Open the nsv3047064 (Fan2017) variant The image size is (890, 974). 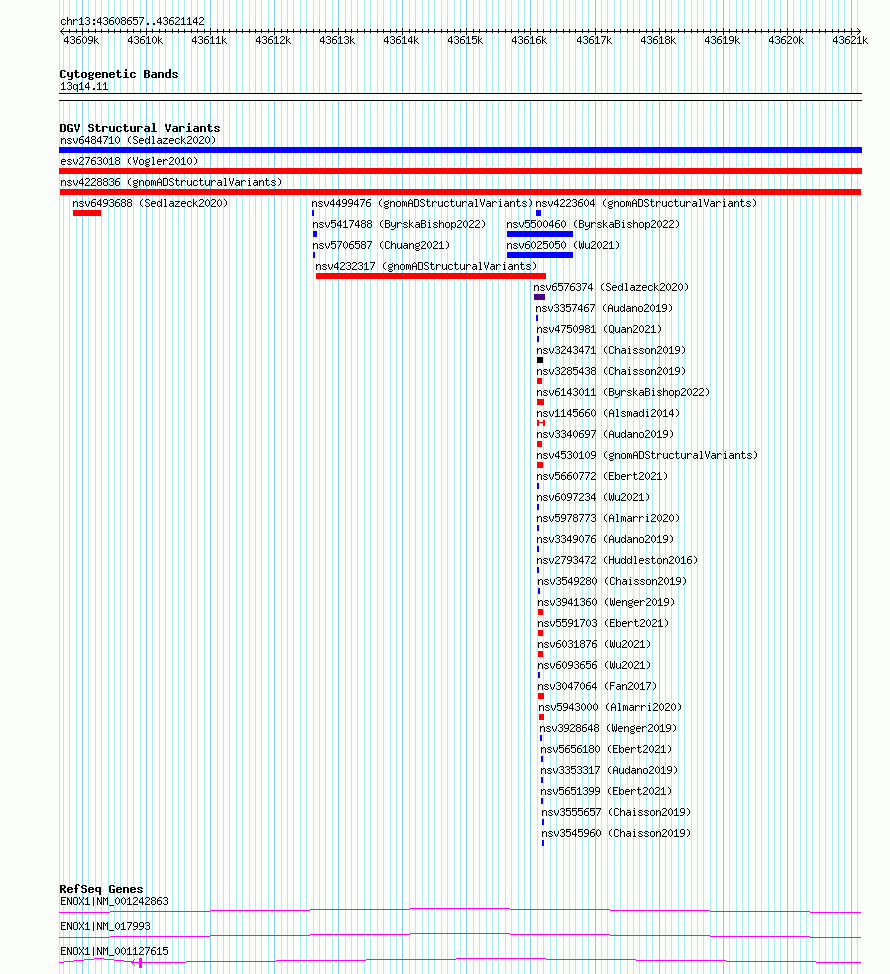597,686
